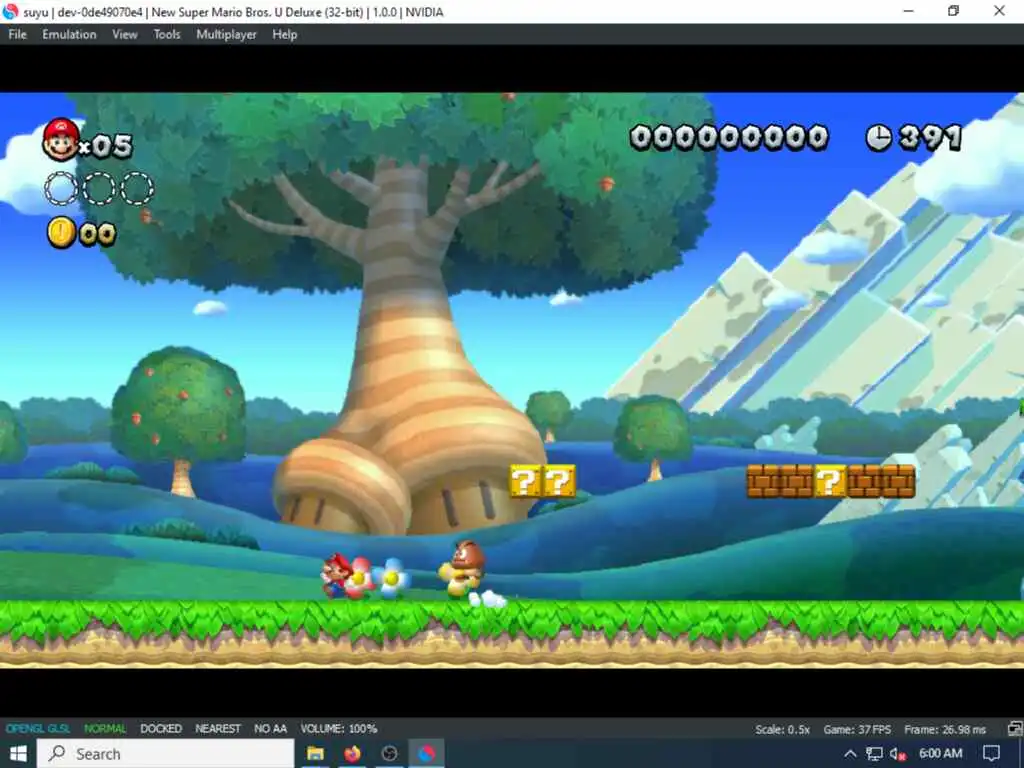Click the network icon in system tray
The height and width of the screenshot is (768, 1024).
pyautogui.click(x=874, y=754)
